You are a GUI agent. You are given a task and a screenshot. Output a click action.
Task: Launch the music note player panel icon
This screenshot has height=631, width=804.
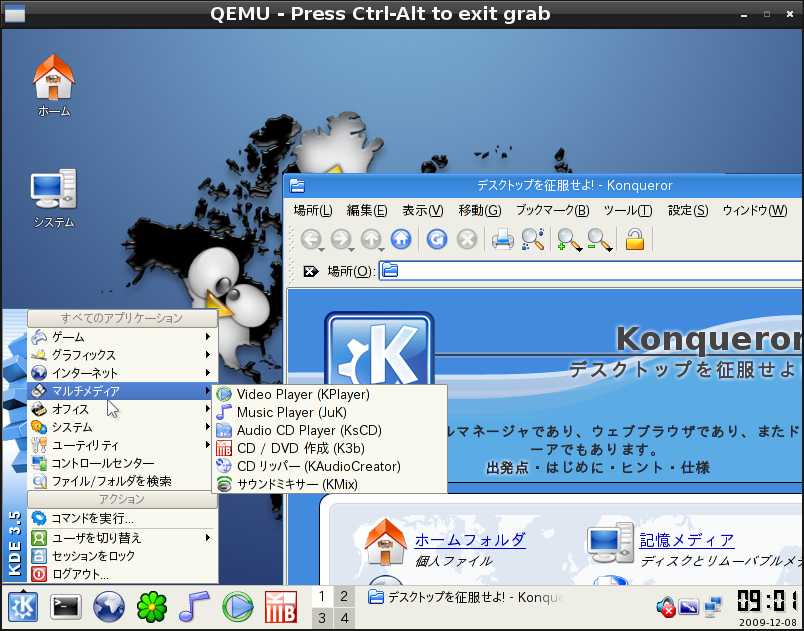coord(194,607)
